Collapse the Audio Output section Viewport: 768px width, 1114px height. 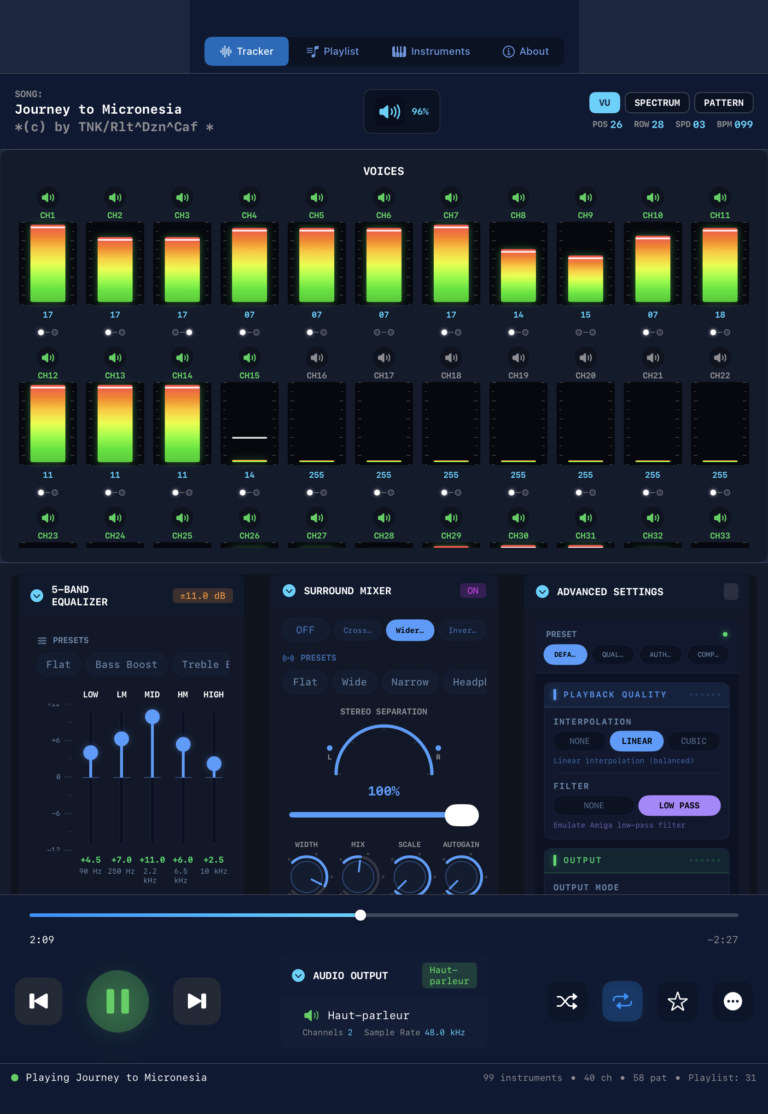click(298, 976)
